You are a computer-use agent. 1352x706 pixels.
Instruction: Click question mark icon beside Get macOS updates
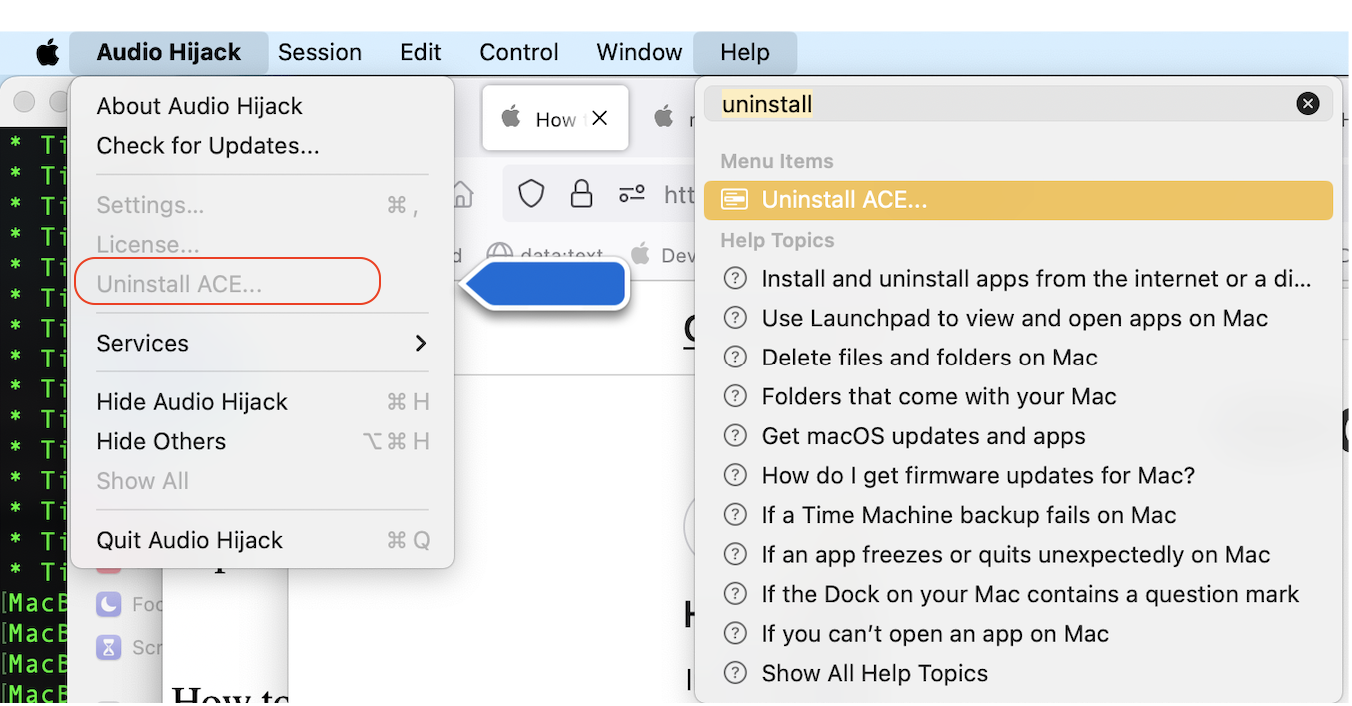tap(735, 437)
